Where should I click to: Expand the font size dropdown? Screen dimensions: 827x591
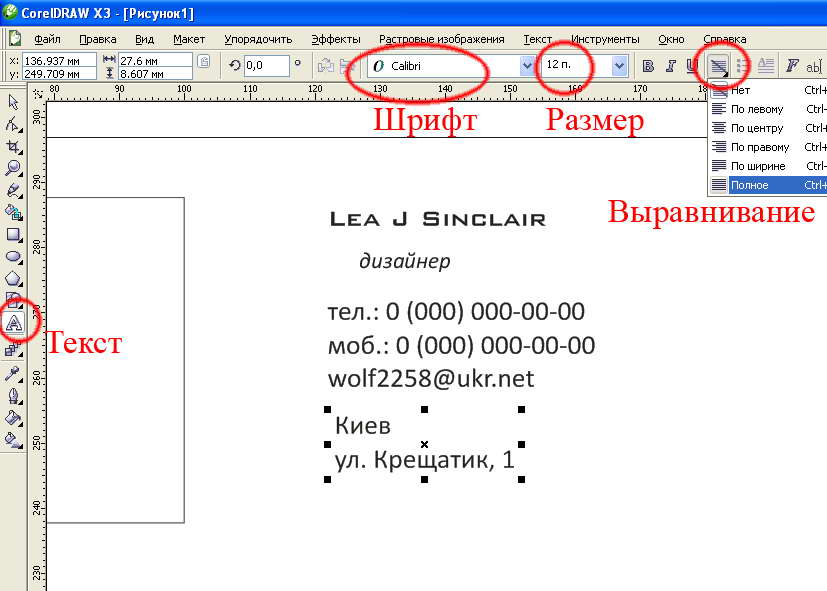pos(619,66)
